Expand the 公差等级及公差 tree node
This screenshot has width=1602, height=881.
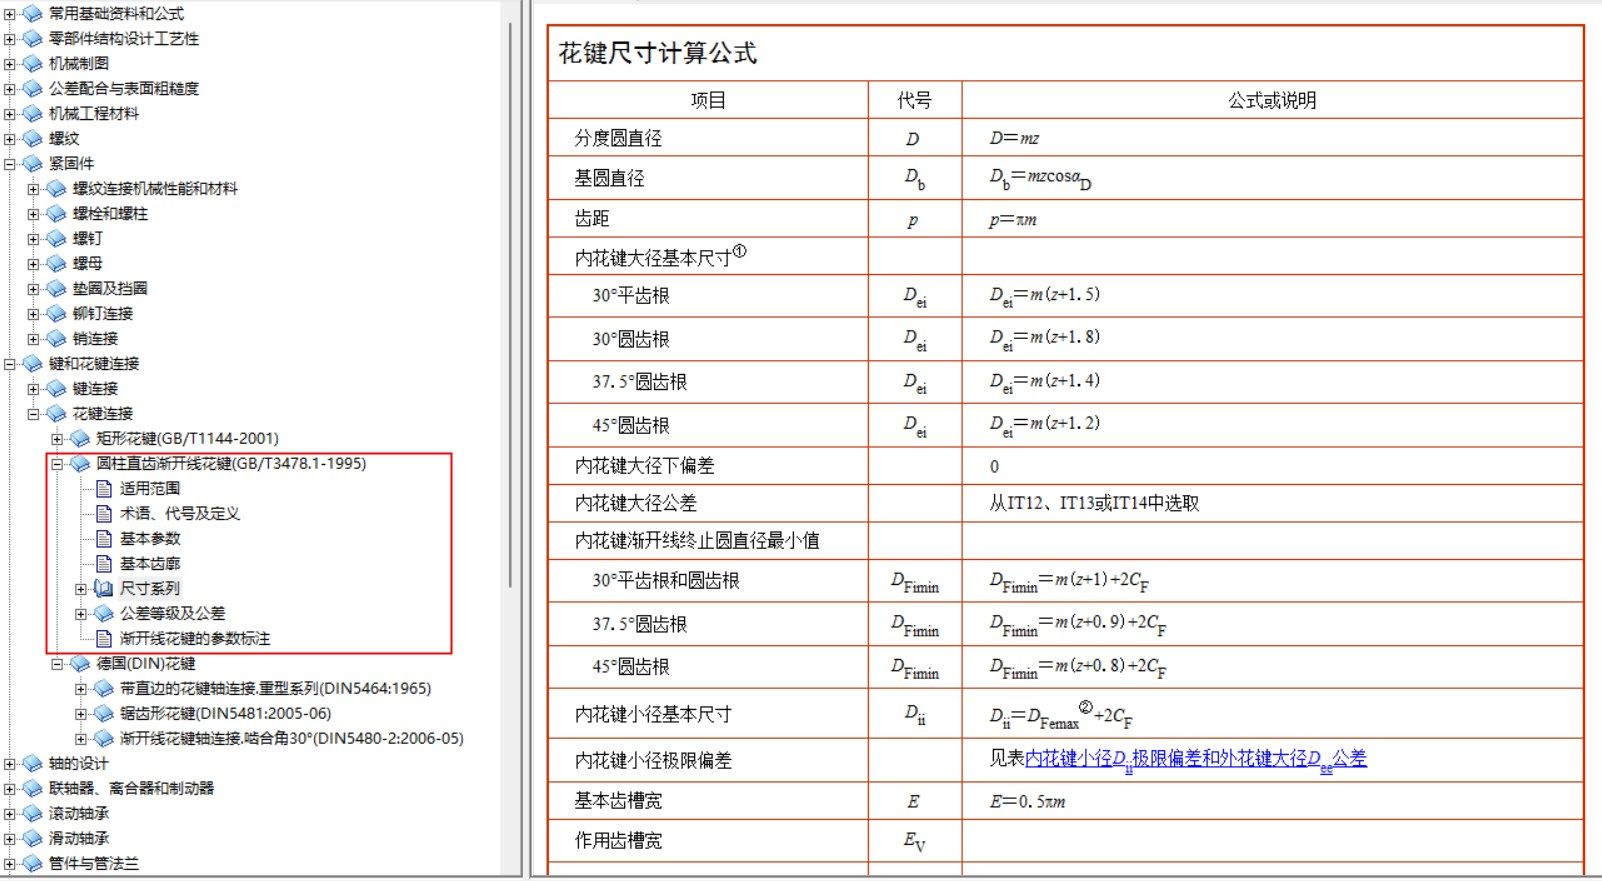coord(81,614)
